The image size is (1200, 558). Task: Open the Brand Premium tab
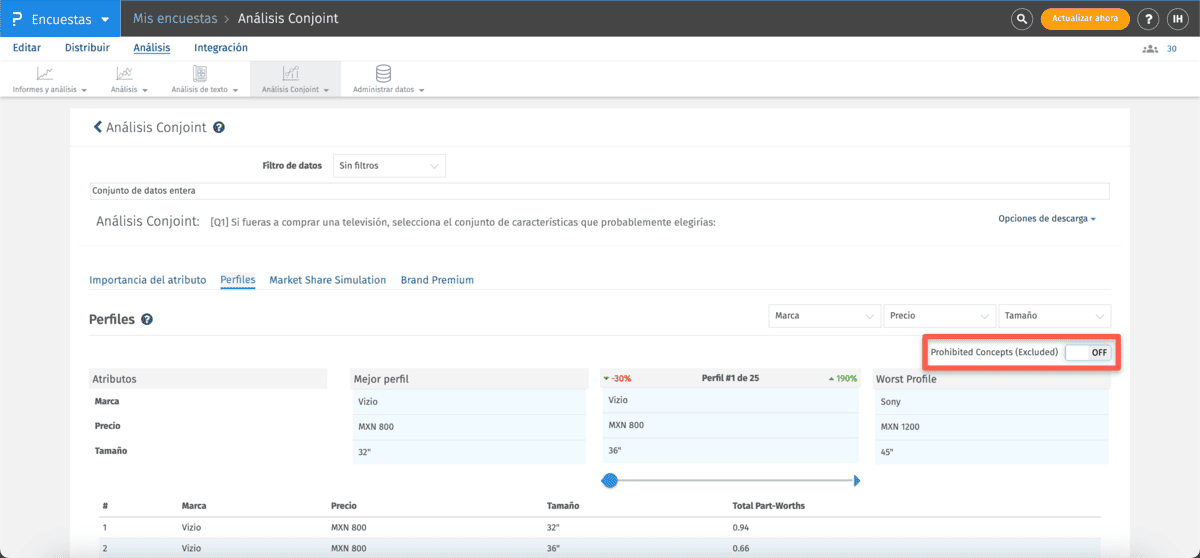[x=437, y=280]
